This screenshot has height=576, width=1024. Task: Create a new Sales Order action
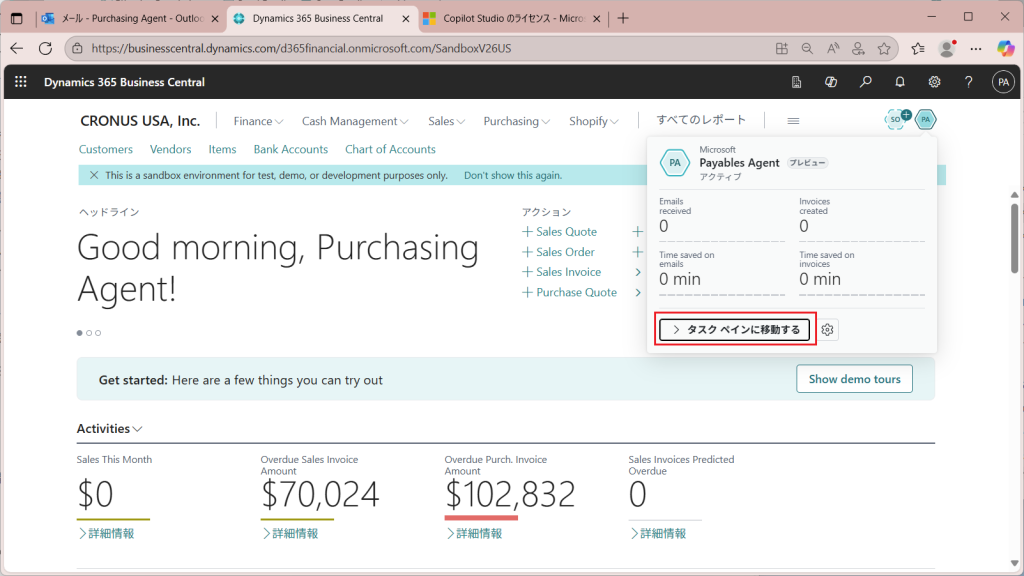coord(558,251)
